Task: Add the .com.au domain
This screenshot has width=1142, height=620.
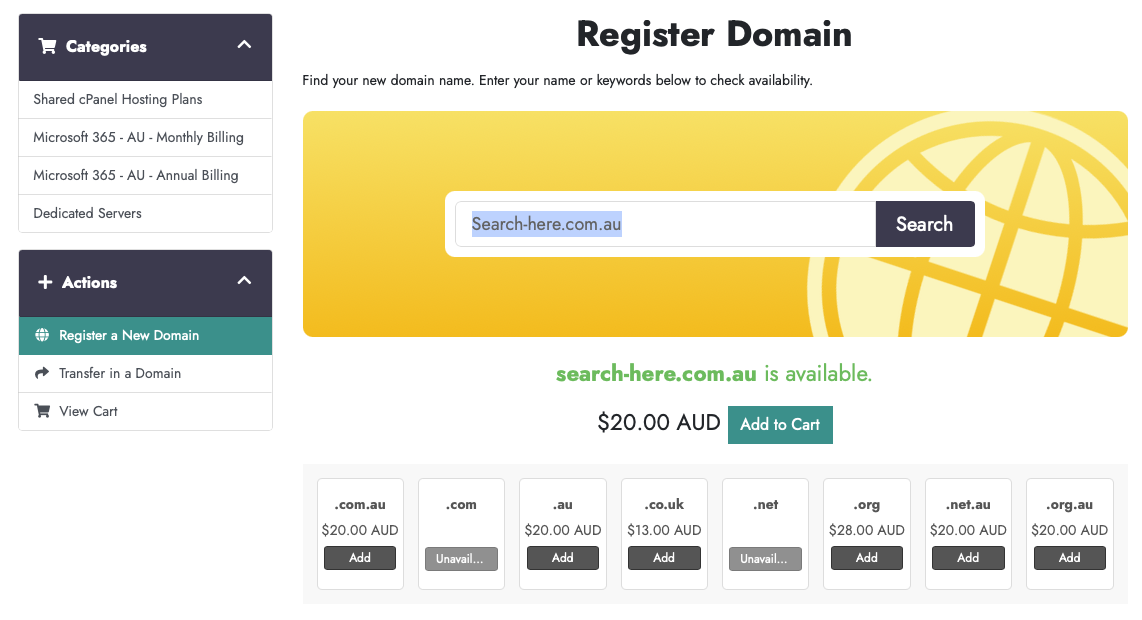Action: tap(360, 558)
